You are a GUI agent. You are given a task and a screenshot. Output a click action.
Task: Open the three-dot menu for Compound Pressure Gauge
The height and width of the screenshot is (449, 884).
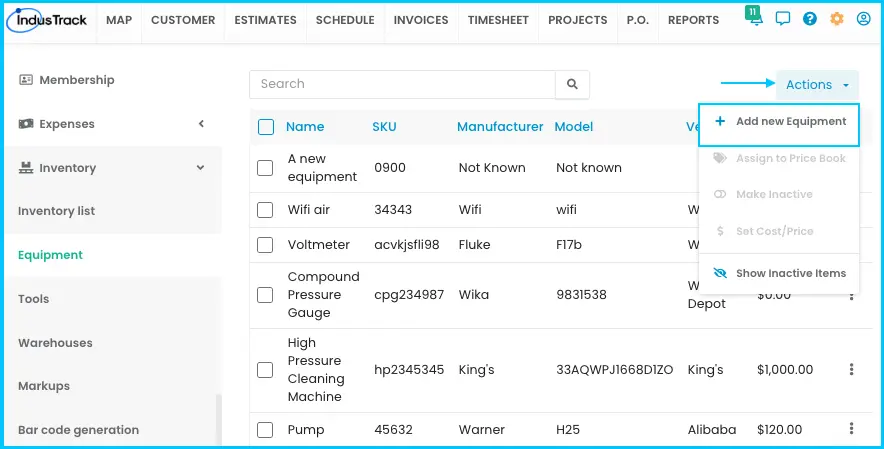coord(851,295)
